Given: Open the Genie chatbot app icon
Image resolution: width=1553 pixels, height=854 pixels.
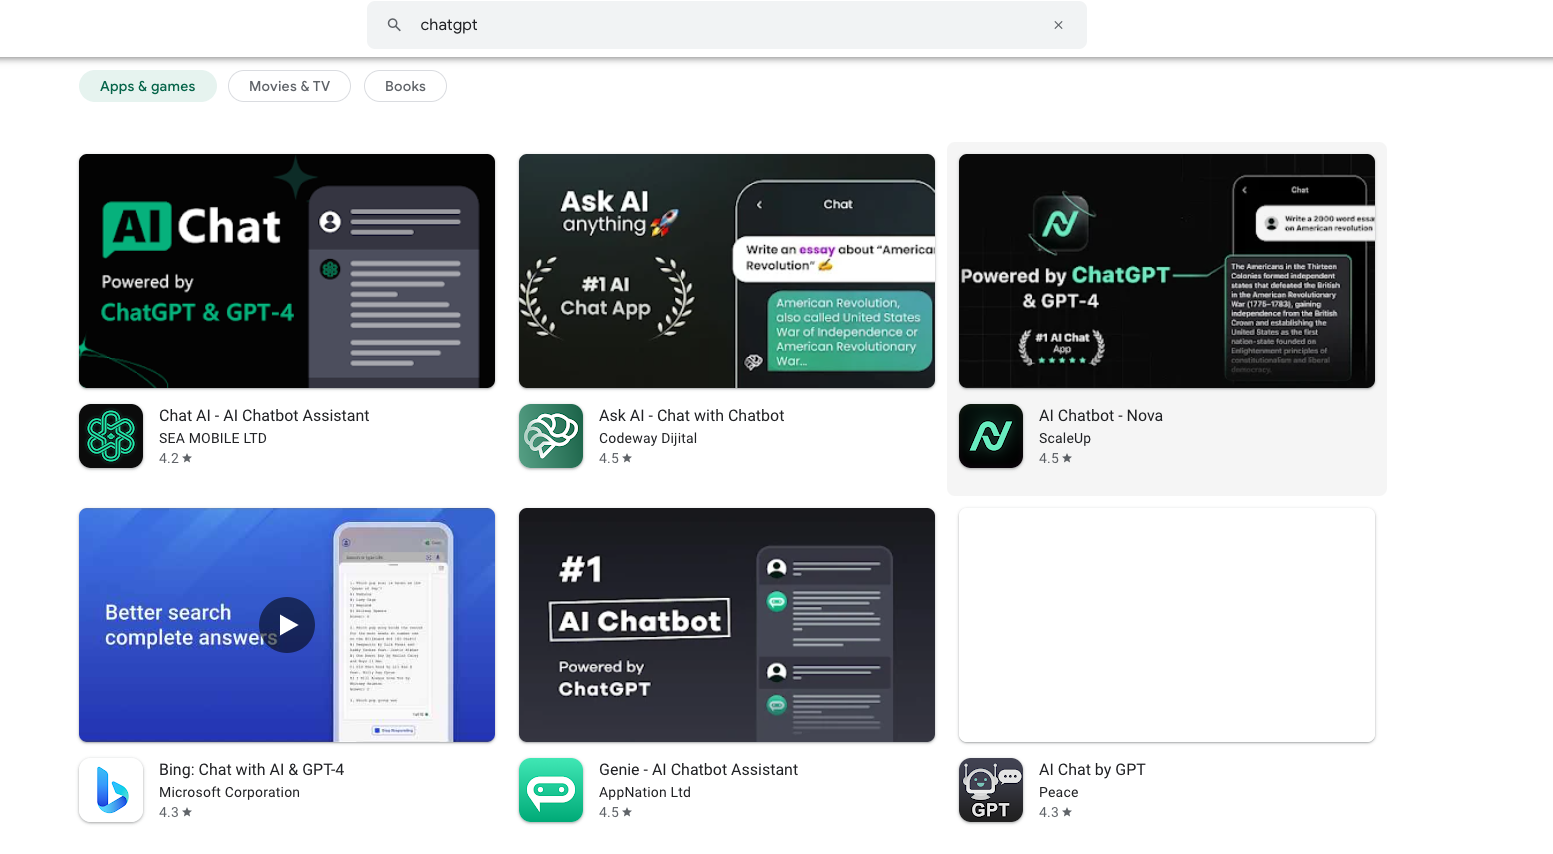Looking at the screenshot, I should tap(551, 790).
